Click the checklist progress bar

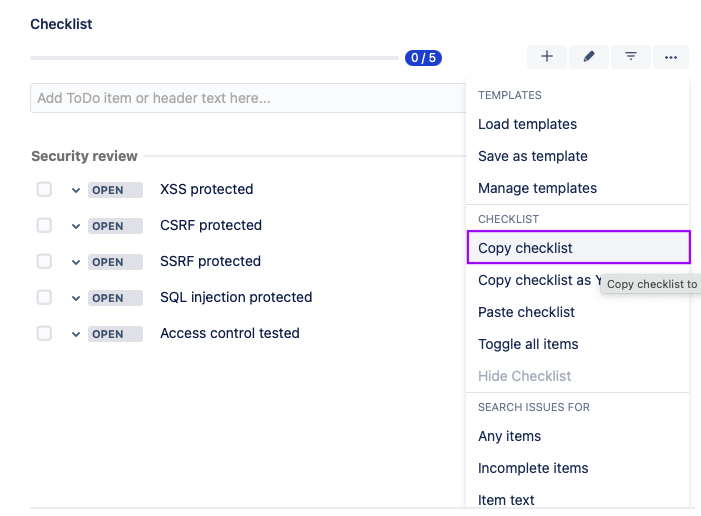215,58
